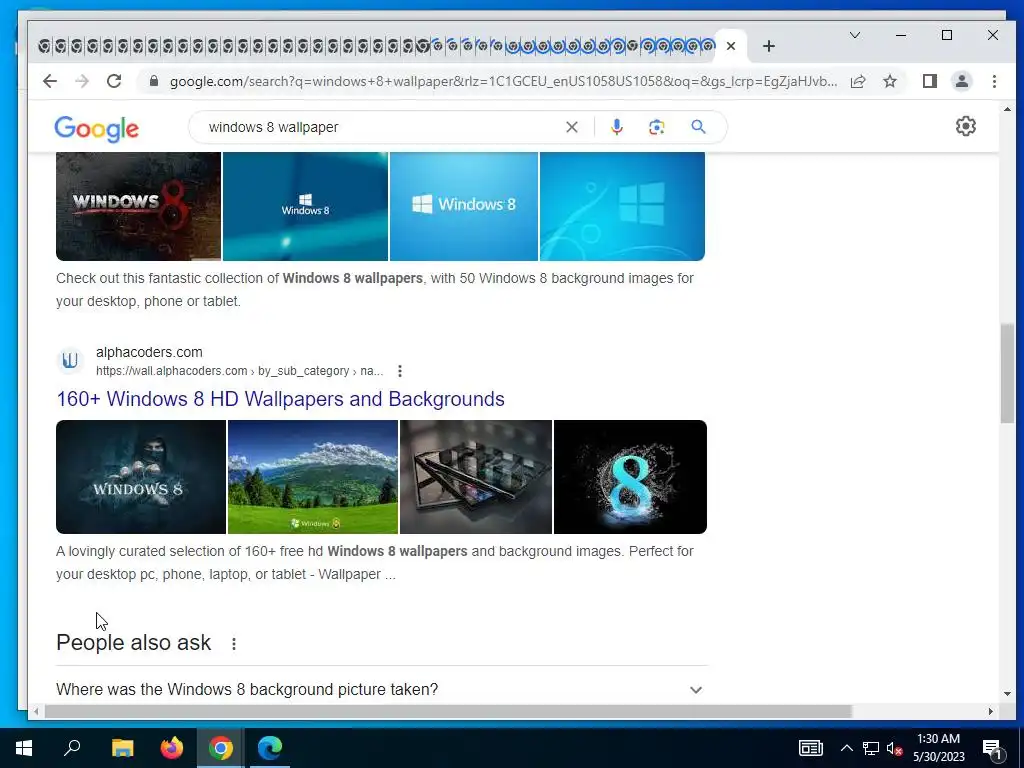Open the notification center

click(x=993, y=749)
